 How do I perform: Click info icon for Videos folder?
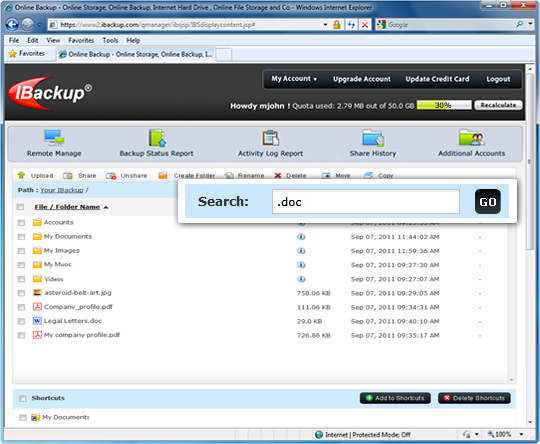pyautogui.click(x=301, y=279)
